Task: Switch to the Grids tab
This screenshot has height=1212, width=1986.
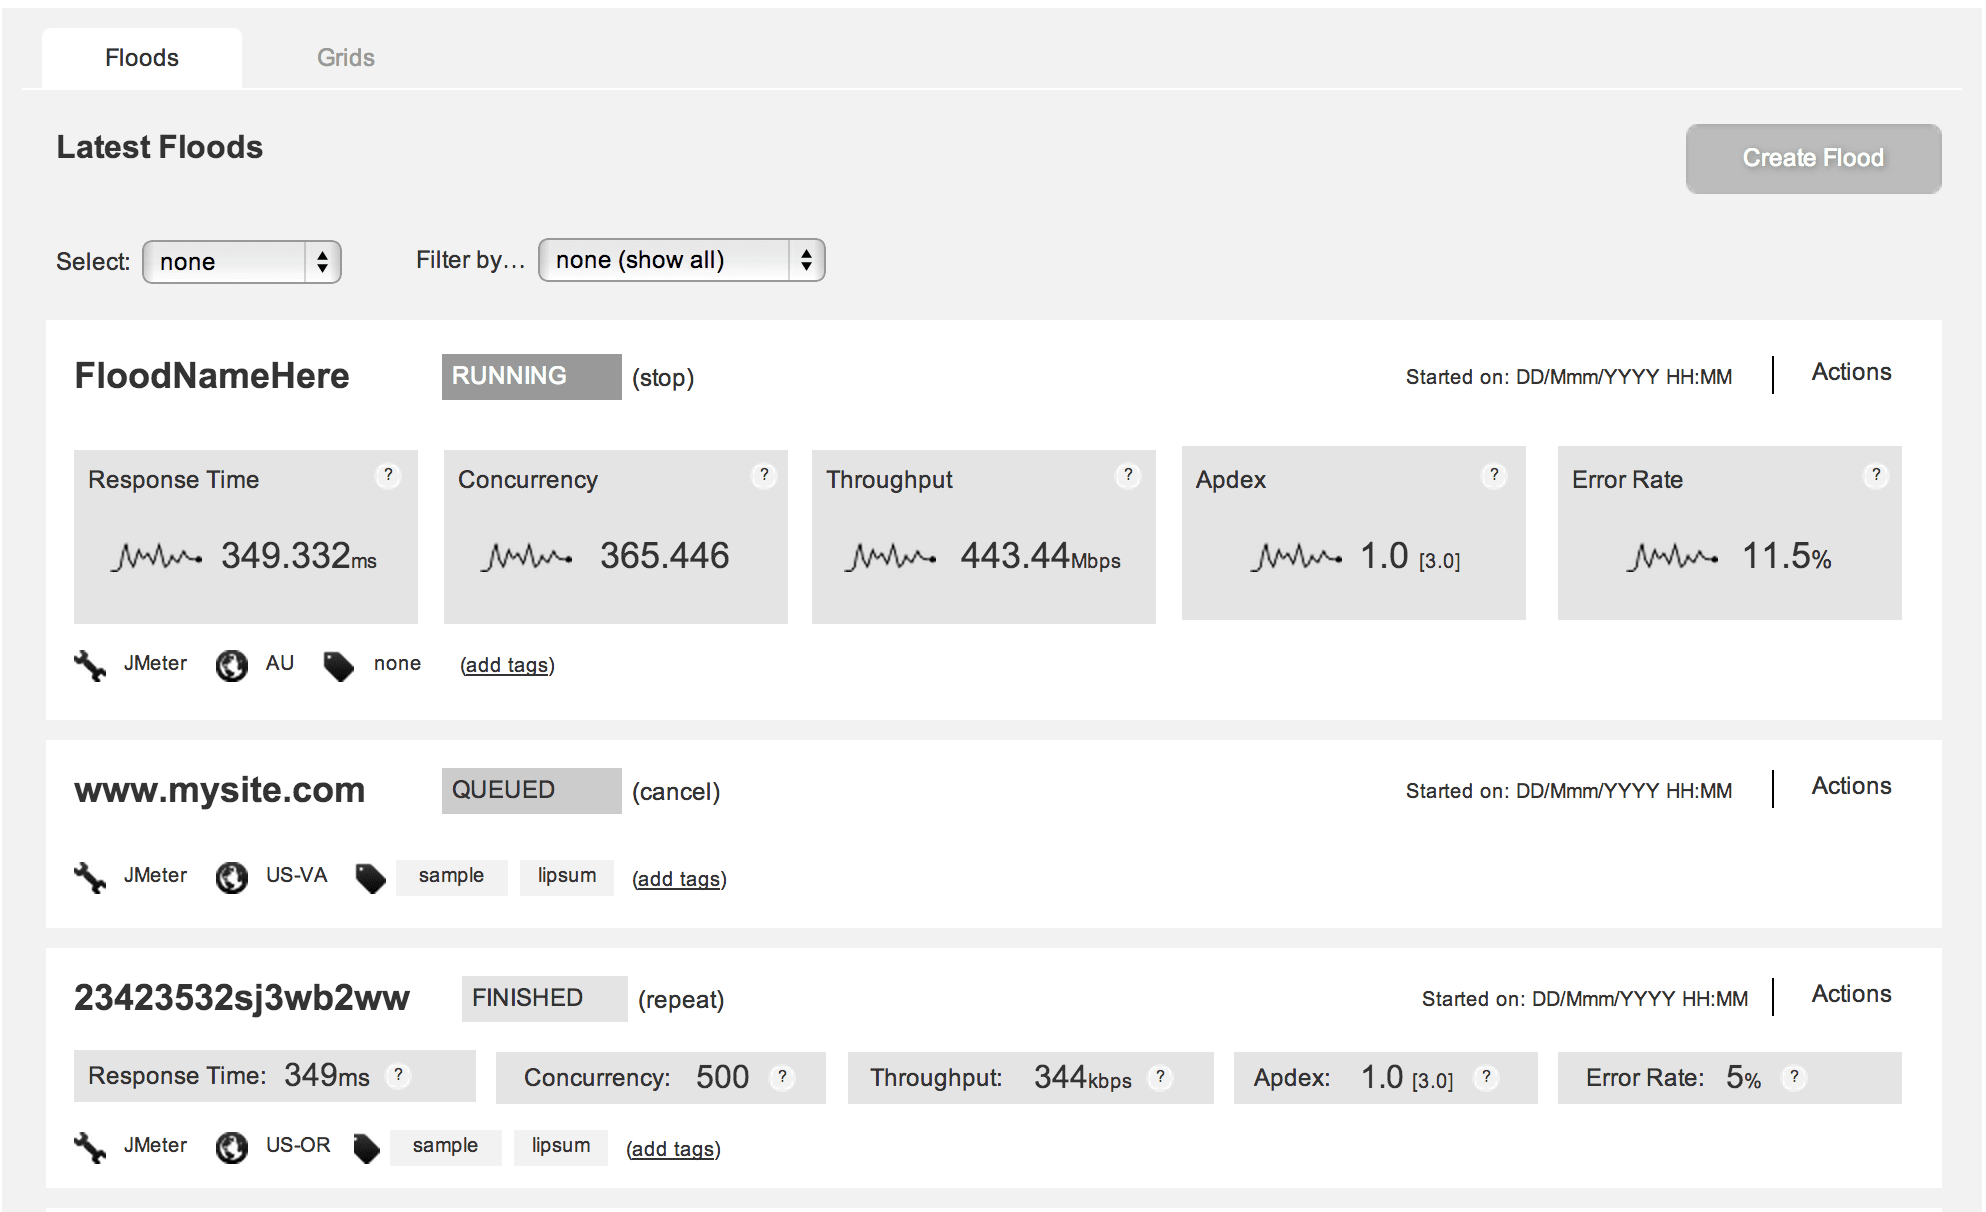Action: [345, 58]
